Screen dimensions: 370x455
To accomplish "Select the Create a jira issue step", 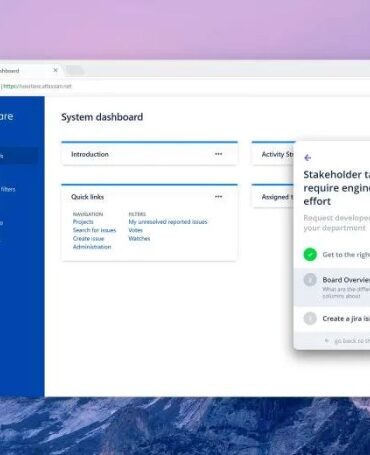I will coord(332,319).
